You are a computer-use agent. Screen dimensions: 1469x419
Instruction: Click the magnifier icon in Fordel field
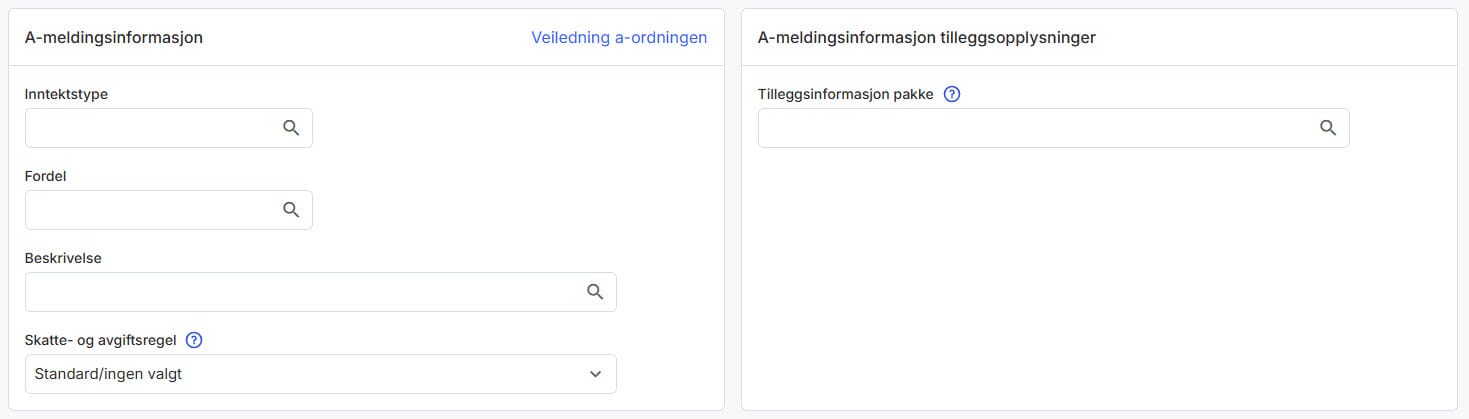(291, 210)
